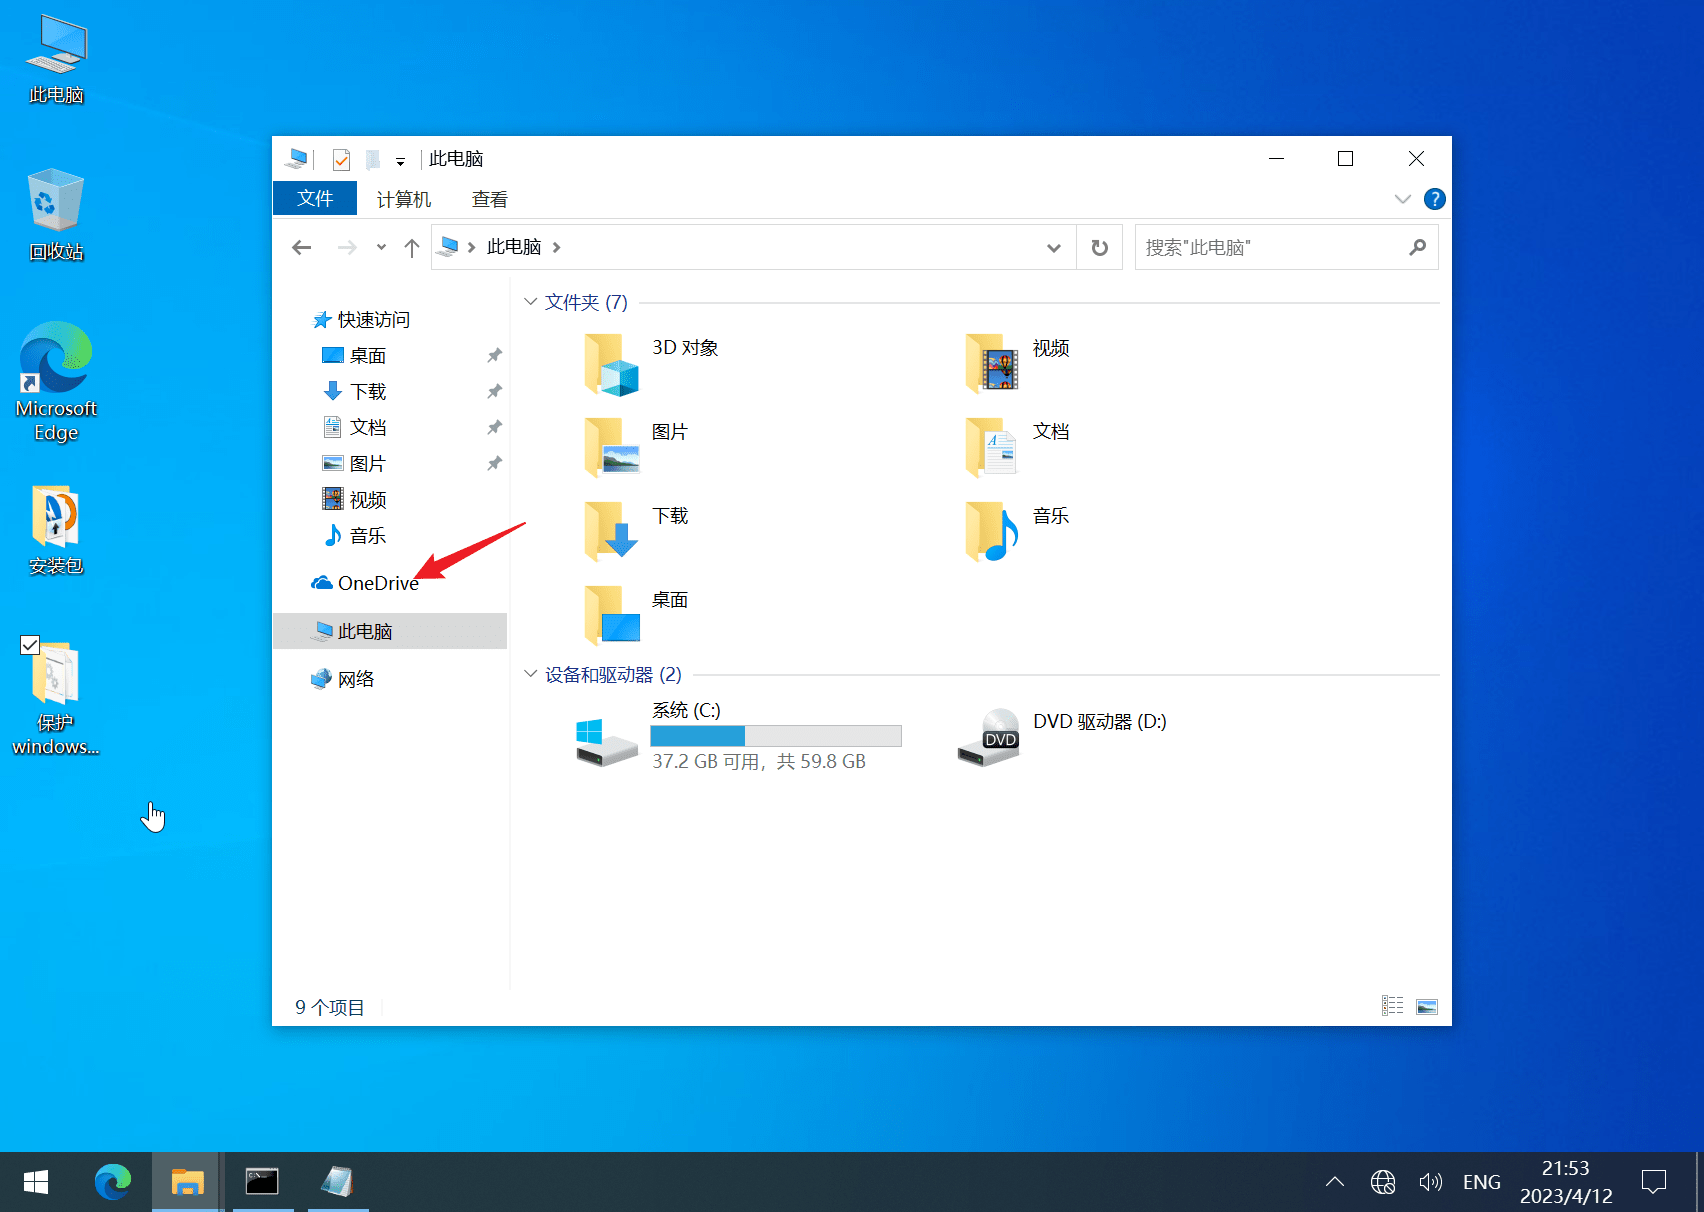Expand the 此电脑 breadcrumb arrow

pyautogui.click(x=557, y=247)
